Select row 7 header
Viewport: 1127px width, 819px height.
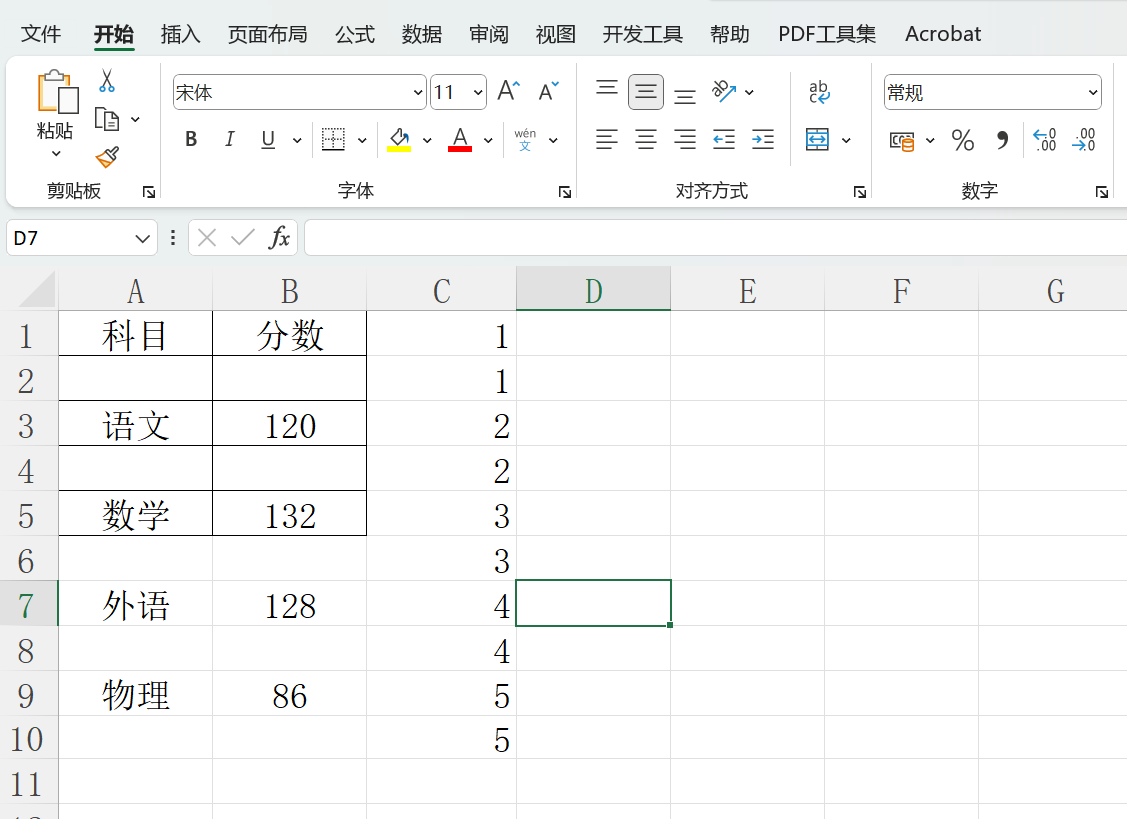(x=27, y=603)
